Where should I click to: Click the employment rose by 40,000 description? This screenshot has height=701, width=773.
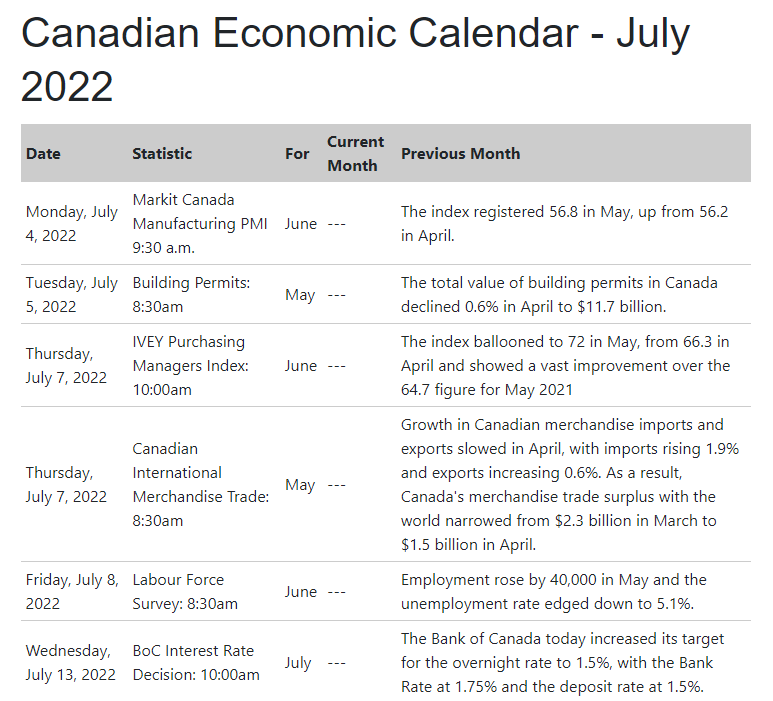(x=553, y=592)
